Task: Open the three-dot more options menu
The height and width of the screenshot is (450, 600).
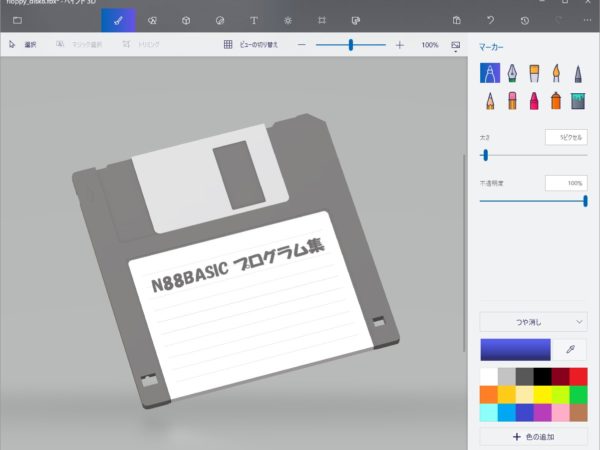Action: coord(587,20)
